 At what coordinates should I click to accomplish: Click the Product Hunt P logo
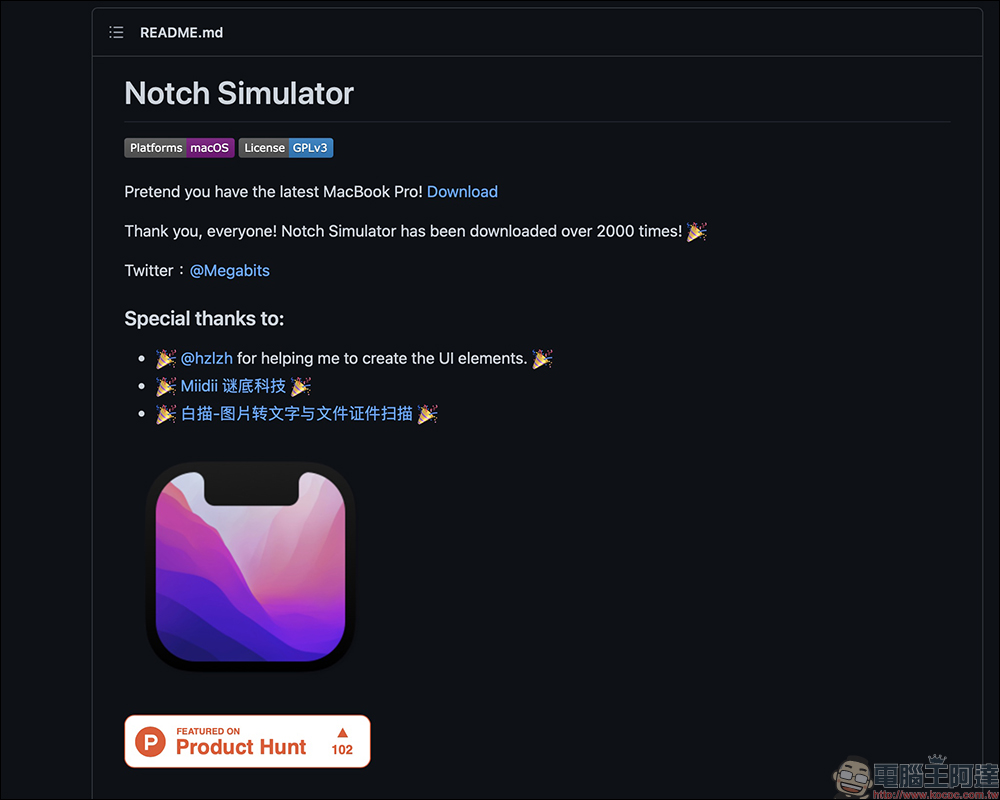coord(151,742)
